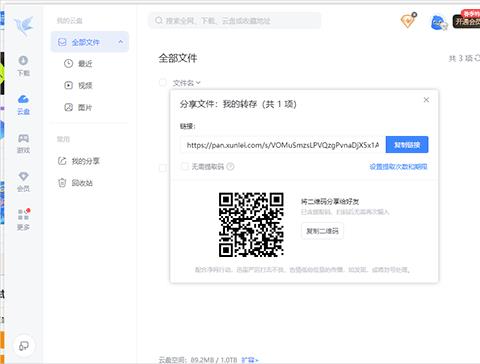Click the QR code image
The width and height of the screenshot is (480, 364).
click(x=251, y=224)
